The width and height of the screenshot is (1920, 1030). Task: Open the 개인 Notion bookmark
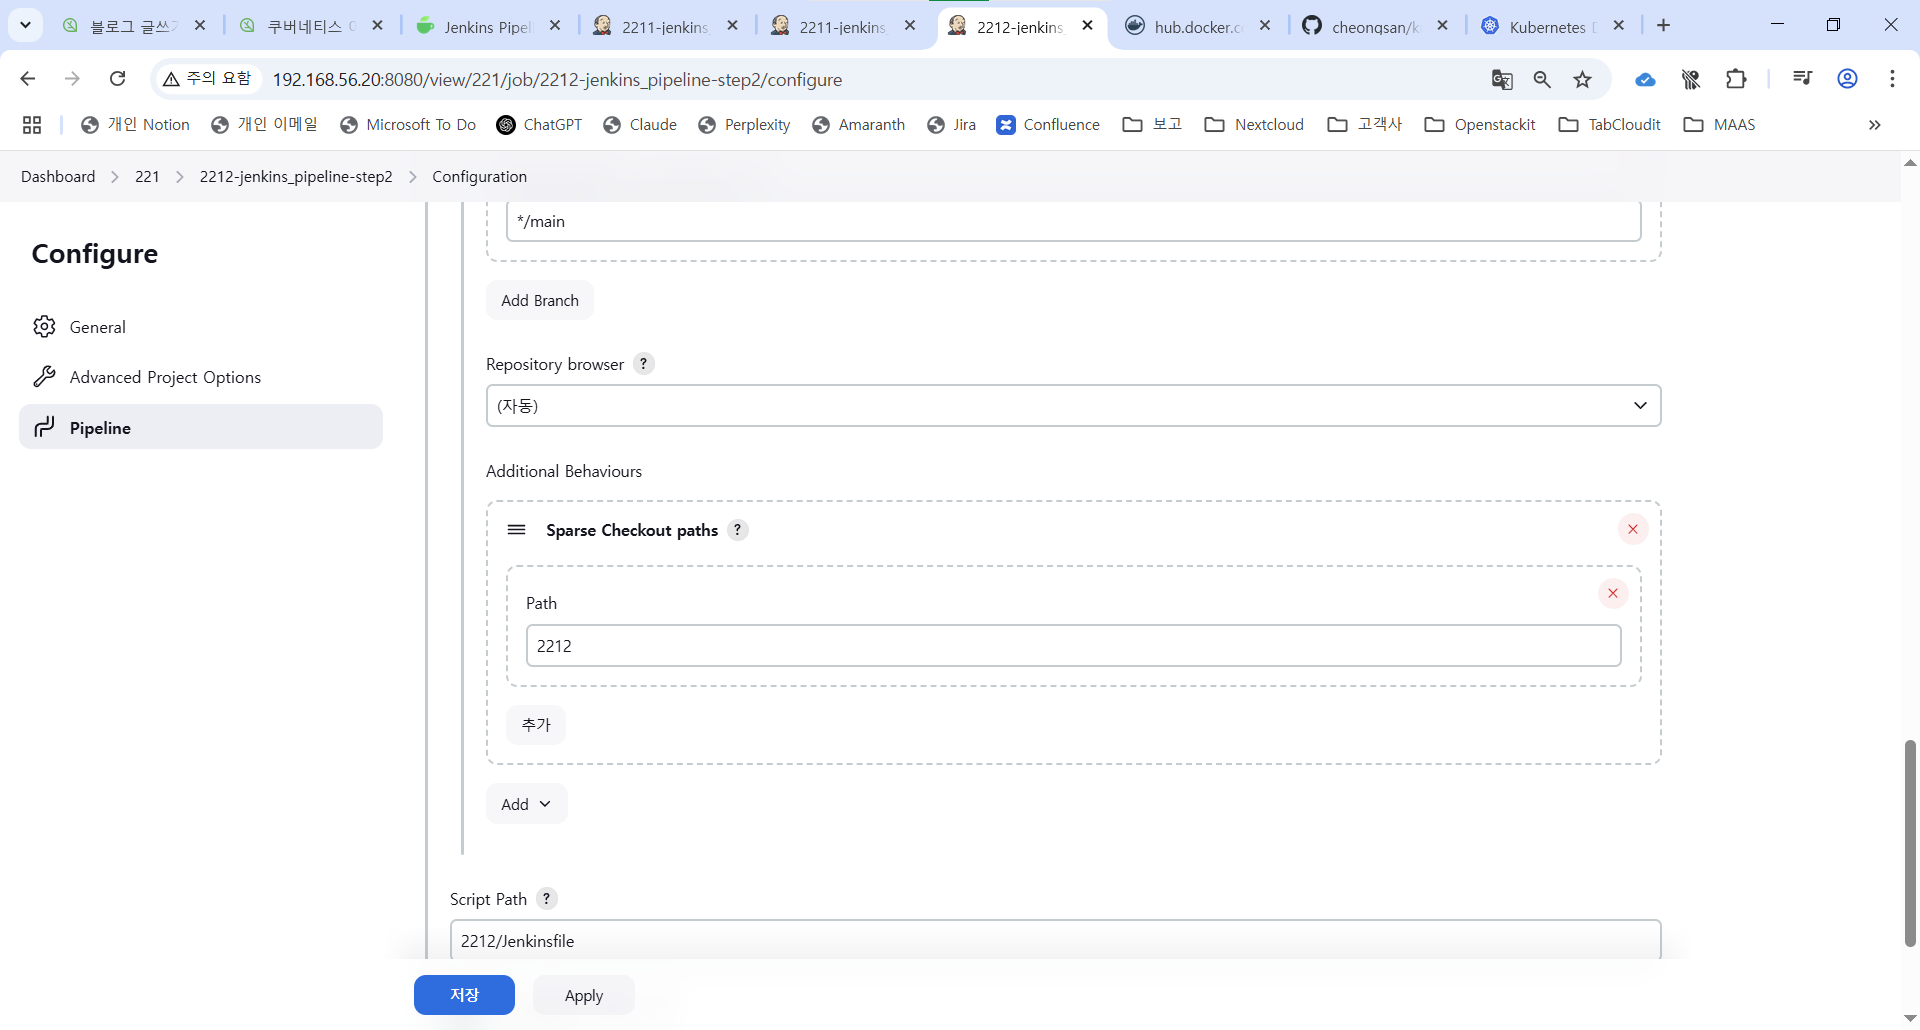pyautogui.click(x=136, y=125)
